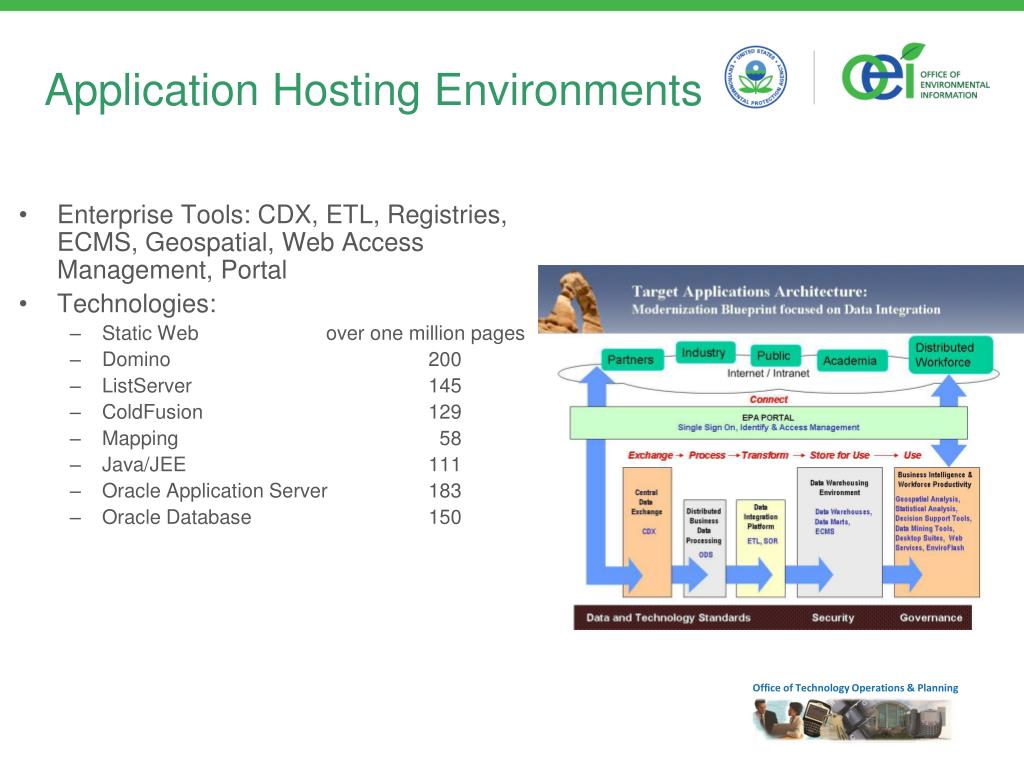Select the 'ListServer' technology row
Viewport: 1024px width, 768px height.
(x=147, y=385)
